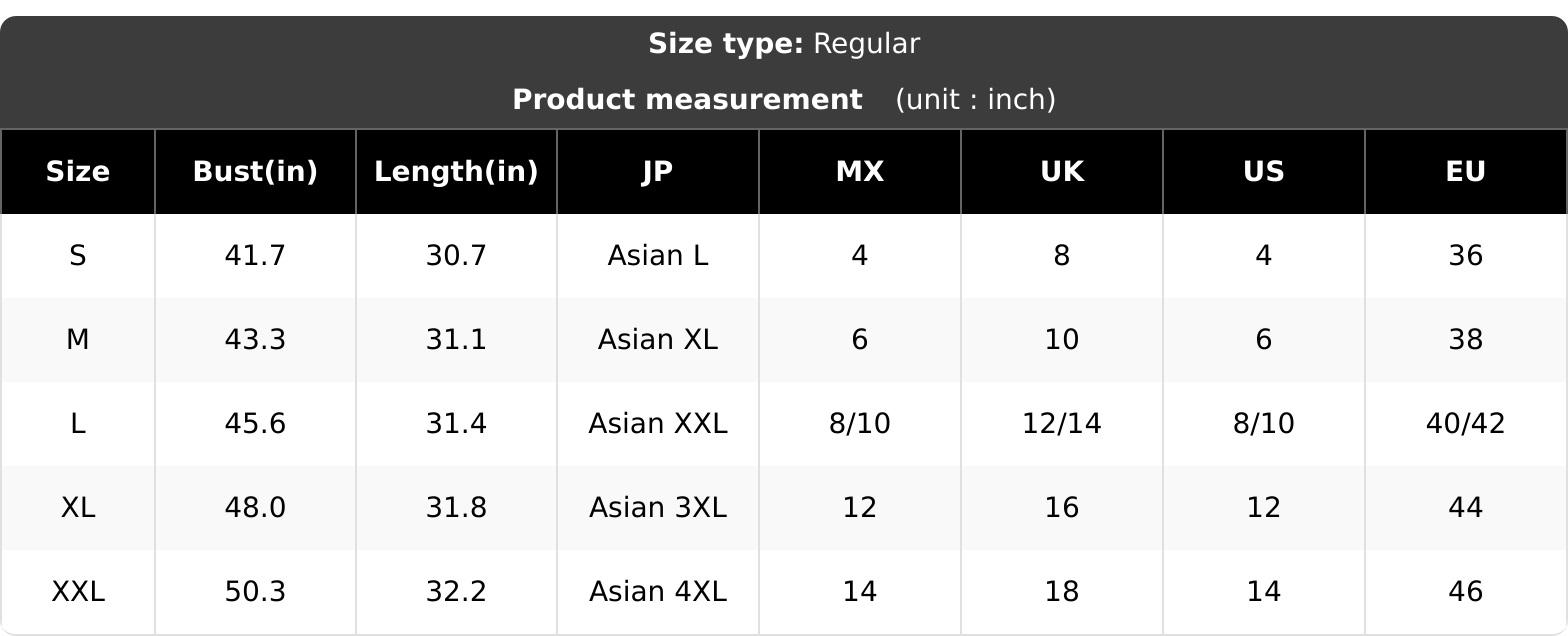Select the UK column header
1568x636 pixels.
[x=1062, y=172]
